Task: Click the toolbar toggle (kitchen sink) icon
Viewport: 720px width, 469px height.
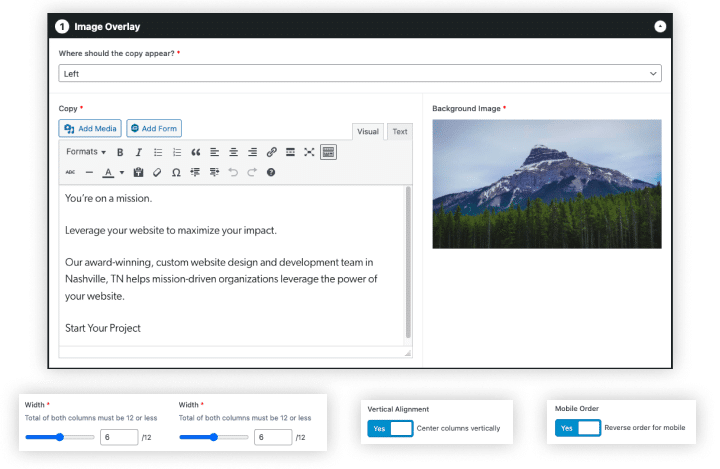Action: [x=328, y=152]
